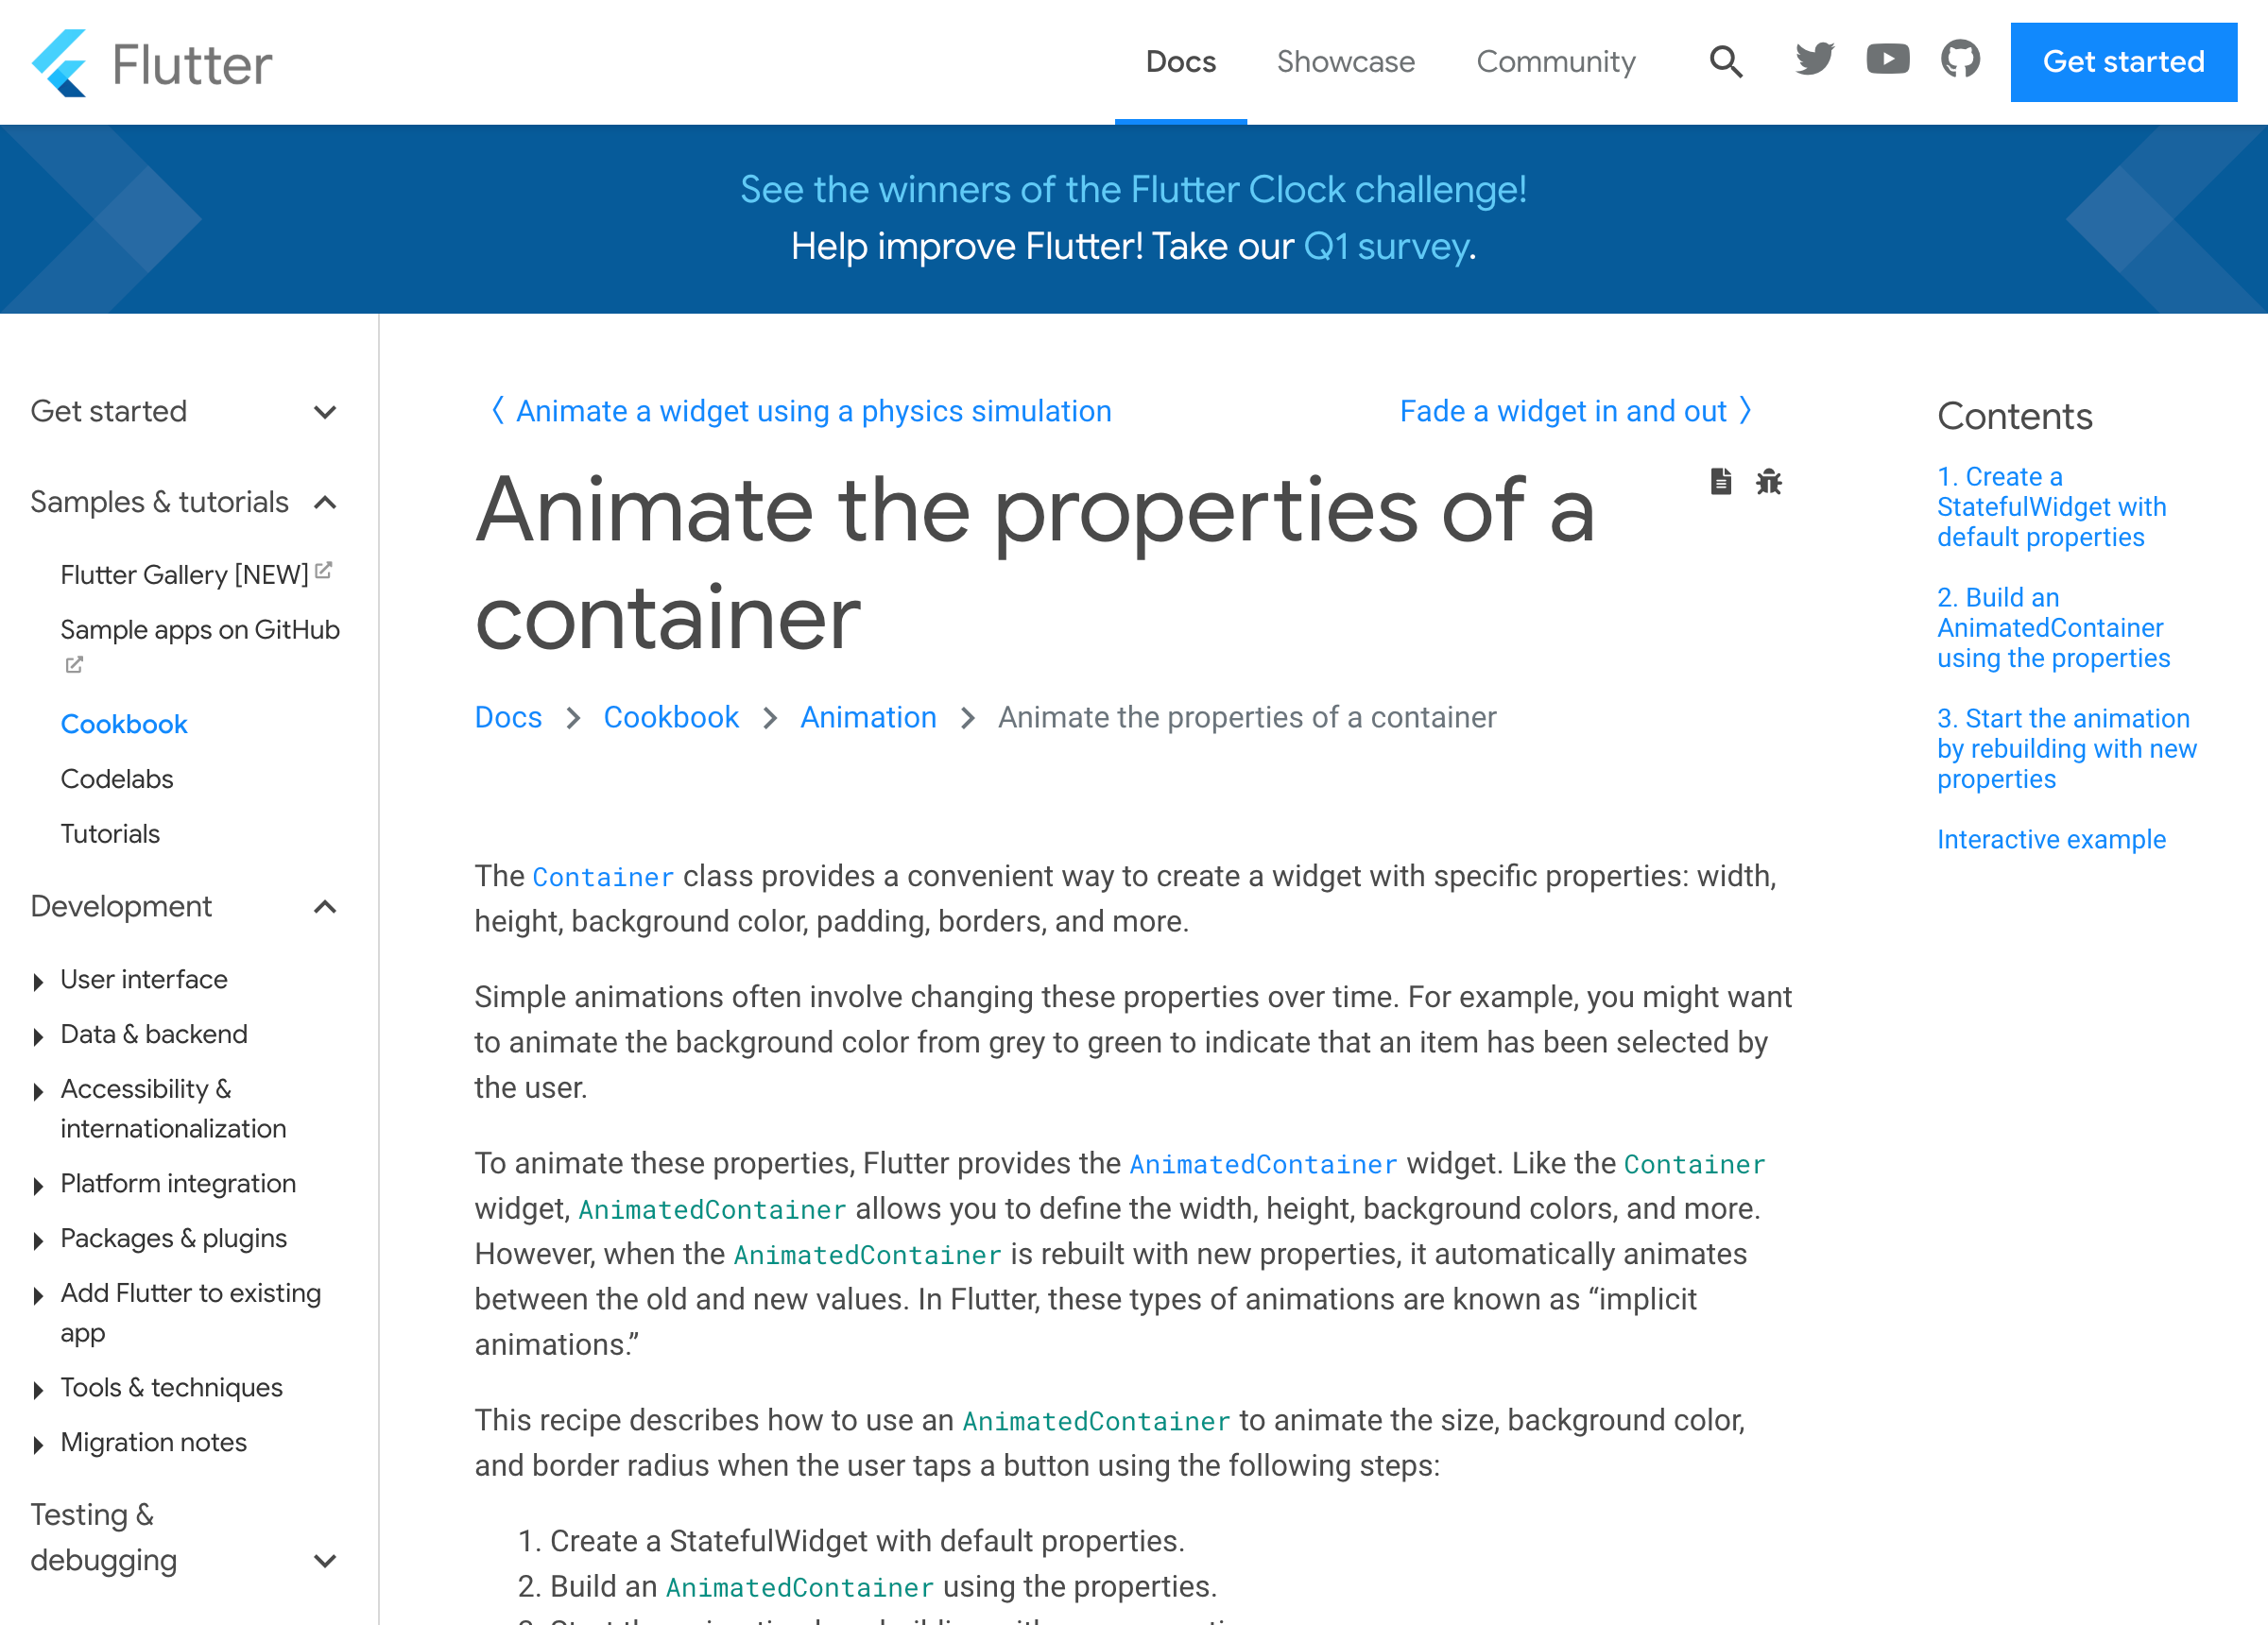Open the Animation breadcrumb link
This screenshot has width=2268, height=1625.
point(867,718)
